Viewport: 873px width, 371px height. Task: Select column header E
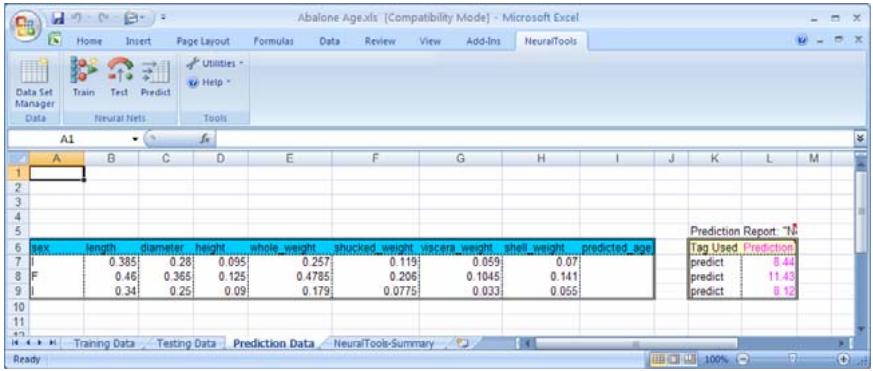pos(290,159)
